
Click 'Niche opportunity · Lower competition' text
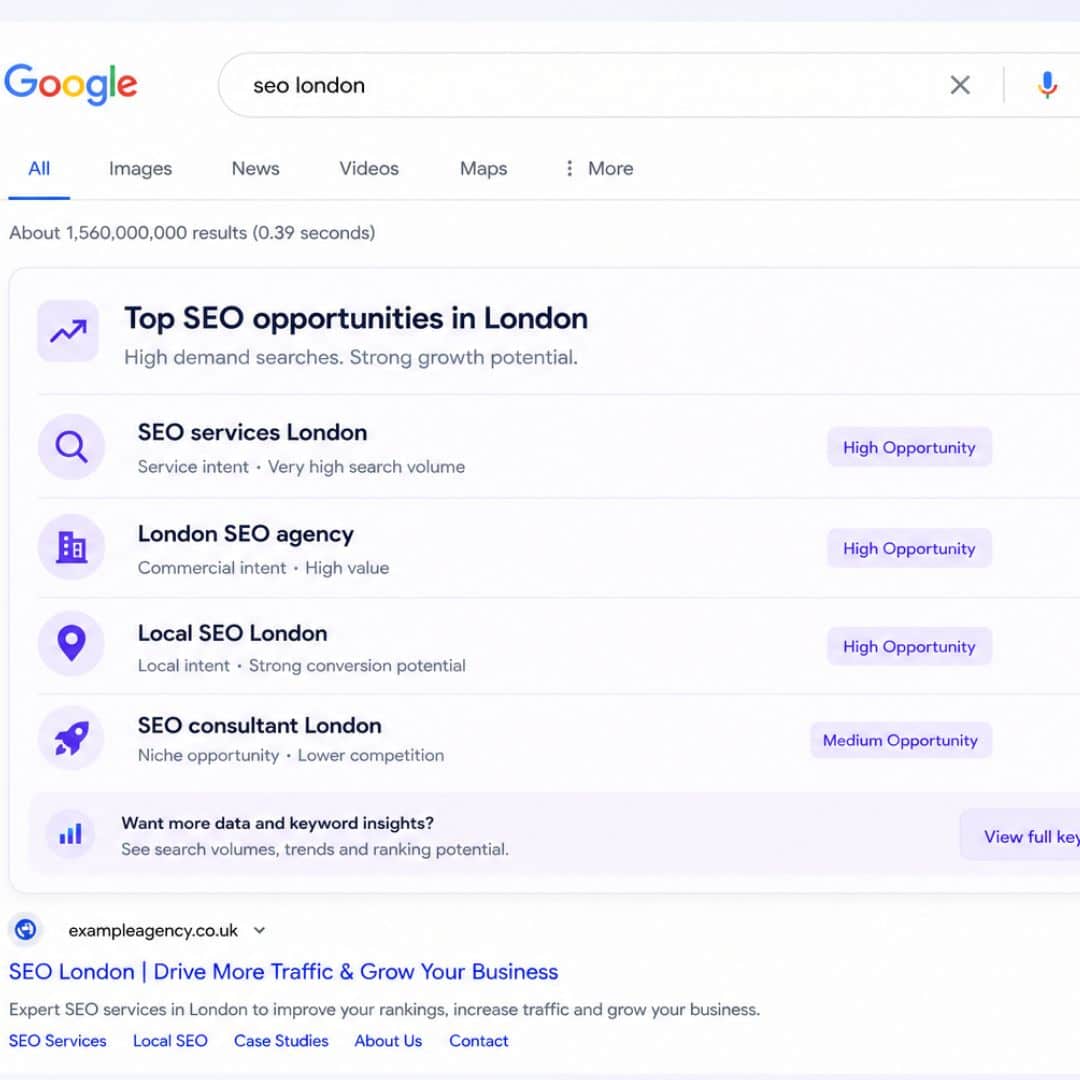point(291,756)
